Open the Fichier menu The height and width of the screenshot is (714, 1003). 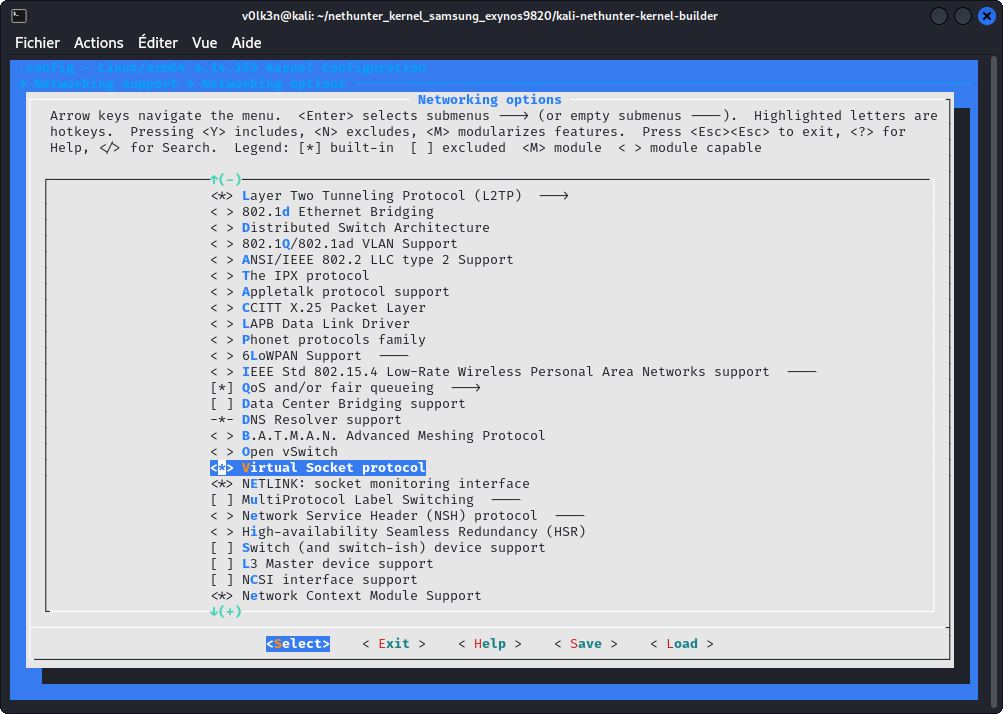pos(37,43)
